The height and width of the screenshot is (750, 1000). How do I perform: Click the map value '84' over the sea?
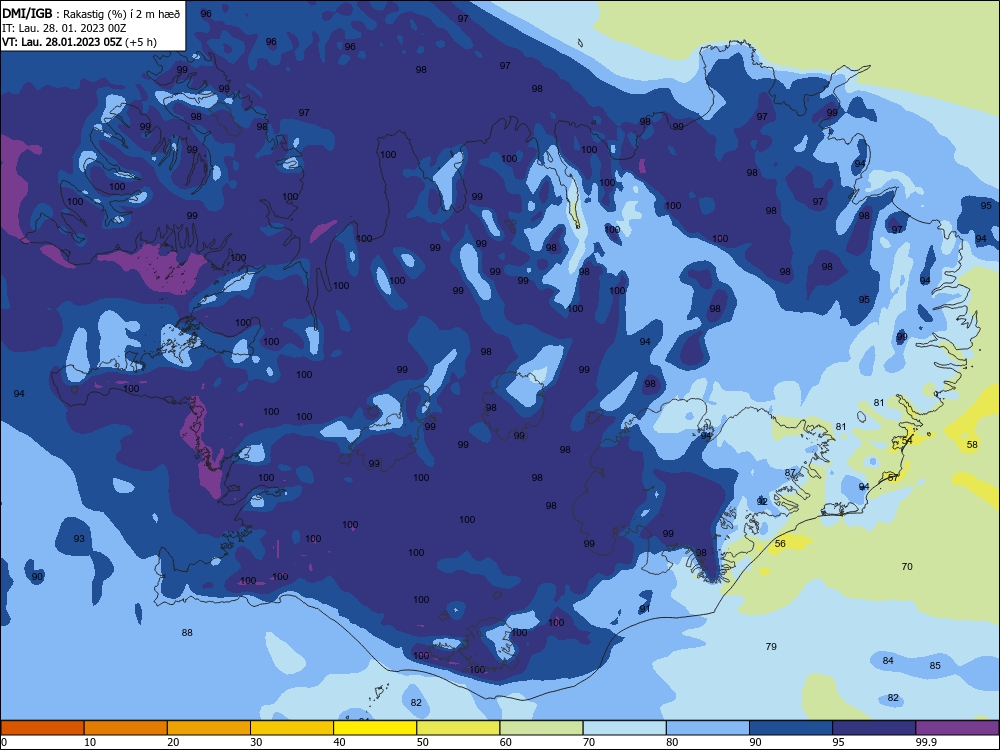point(888,661)
